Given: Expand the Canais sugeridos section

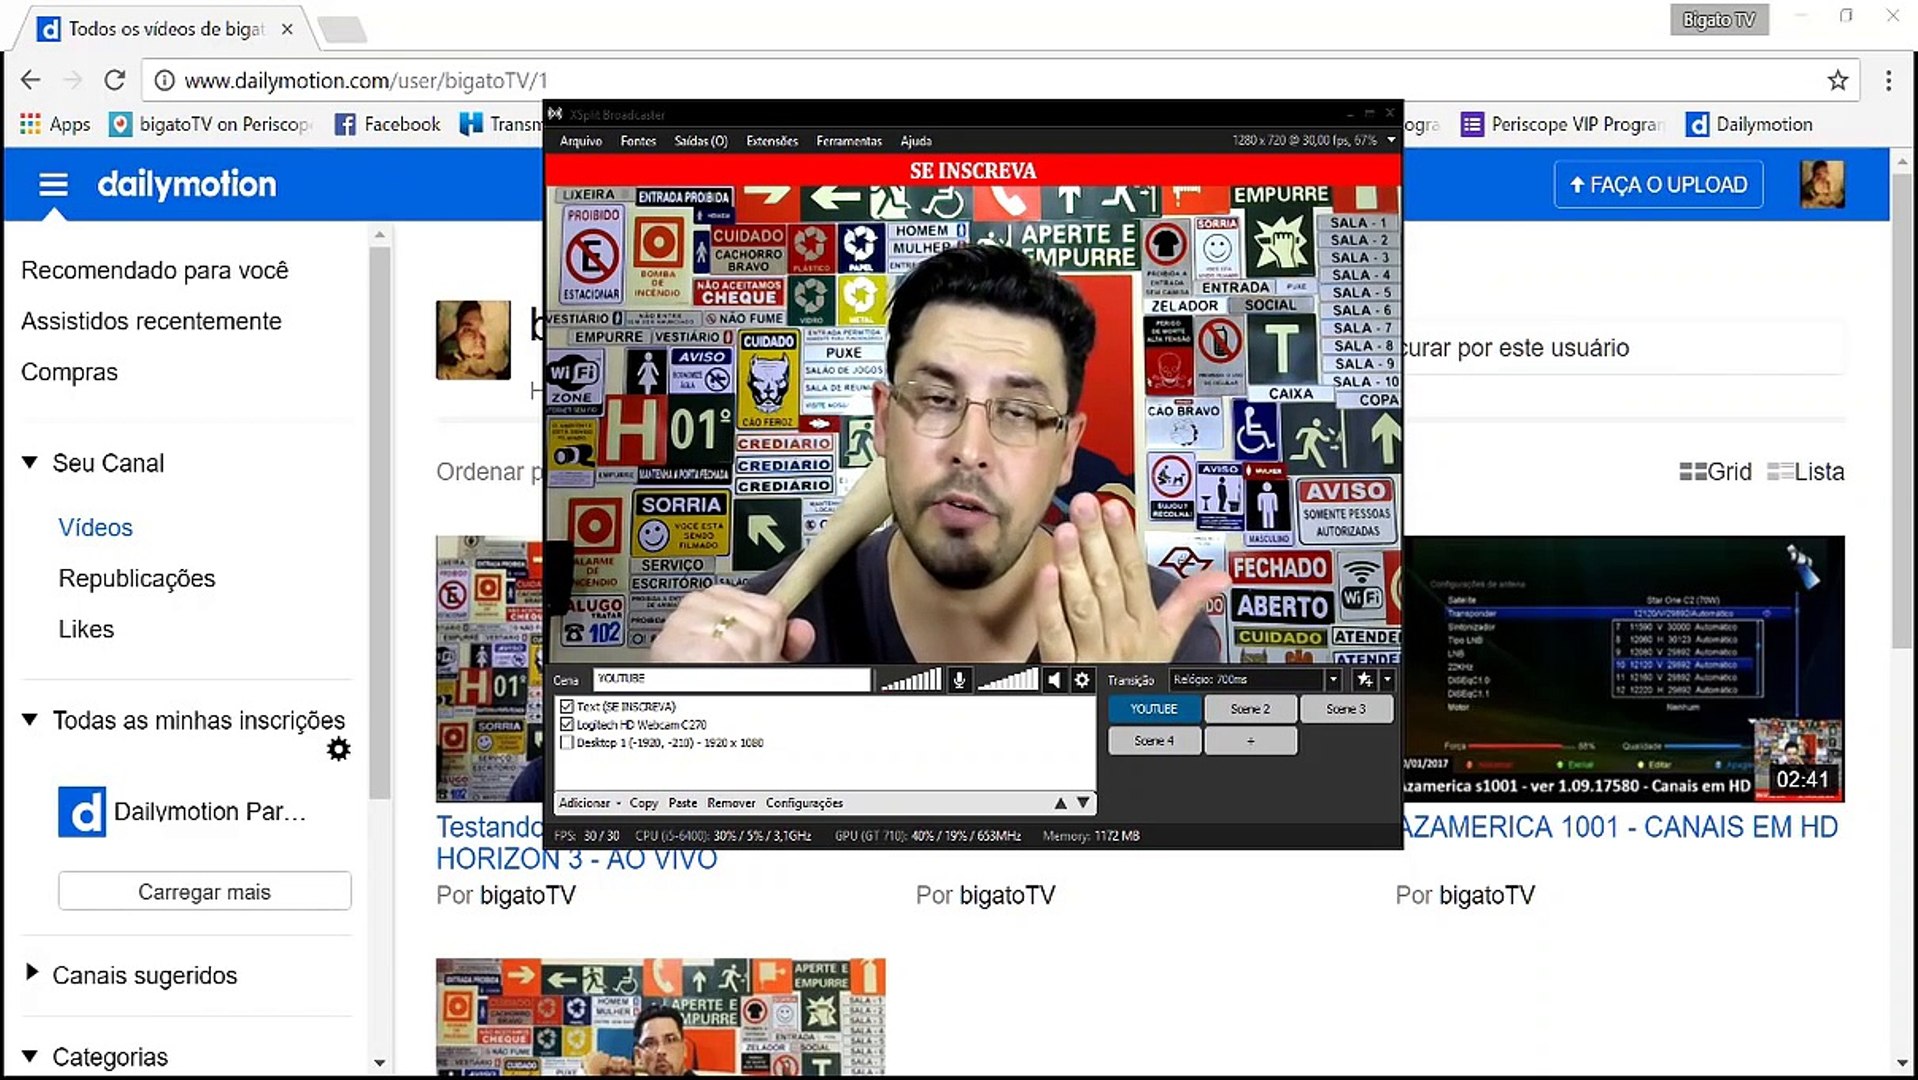Looking at the screenshot, I should point(31,972).
